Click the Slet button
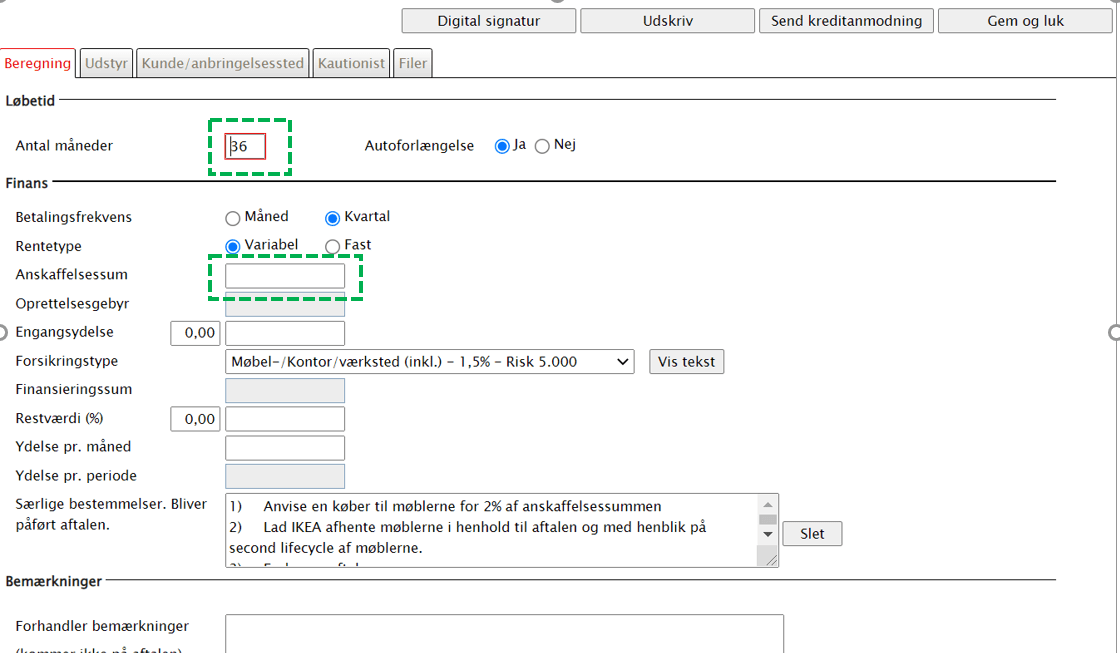The image size is (1120, 653). pyautogui.click(x=812, y=534)
